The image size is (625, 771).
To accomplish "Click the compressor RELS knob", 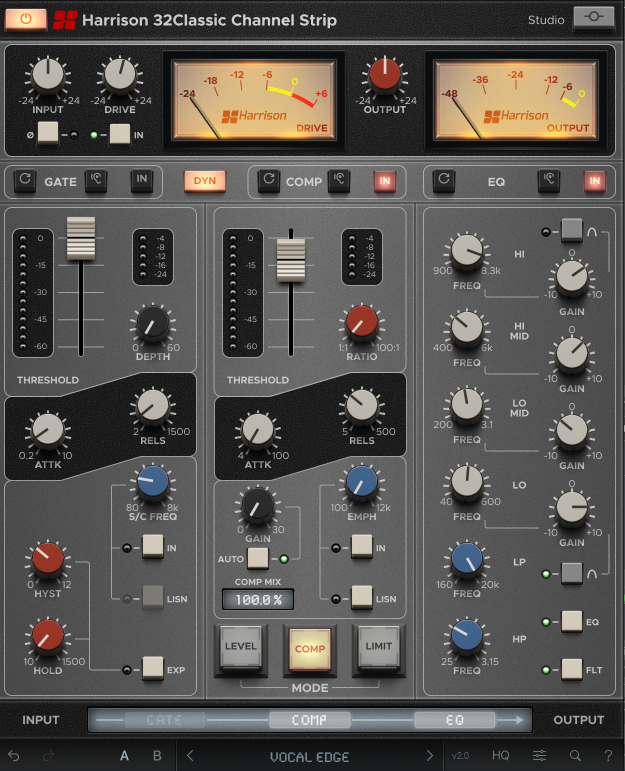I will (x=362, y=407).
